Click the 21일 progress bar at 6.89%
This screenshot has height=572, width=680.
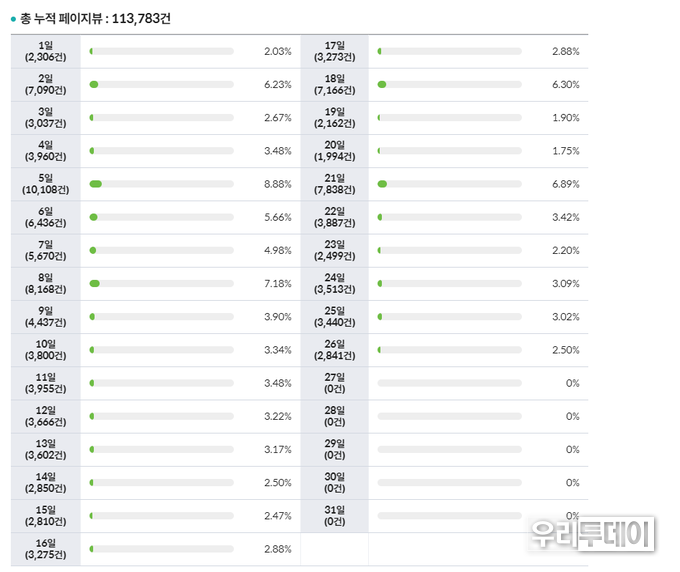point(449,184)
